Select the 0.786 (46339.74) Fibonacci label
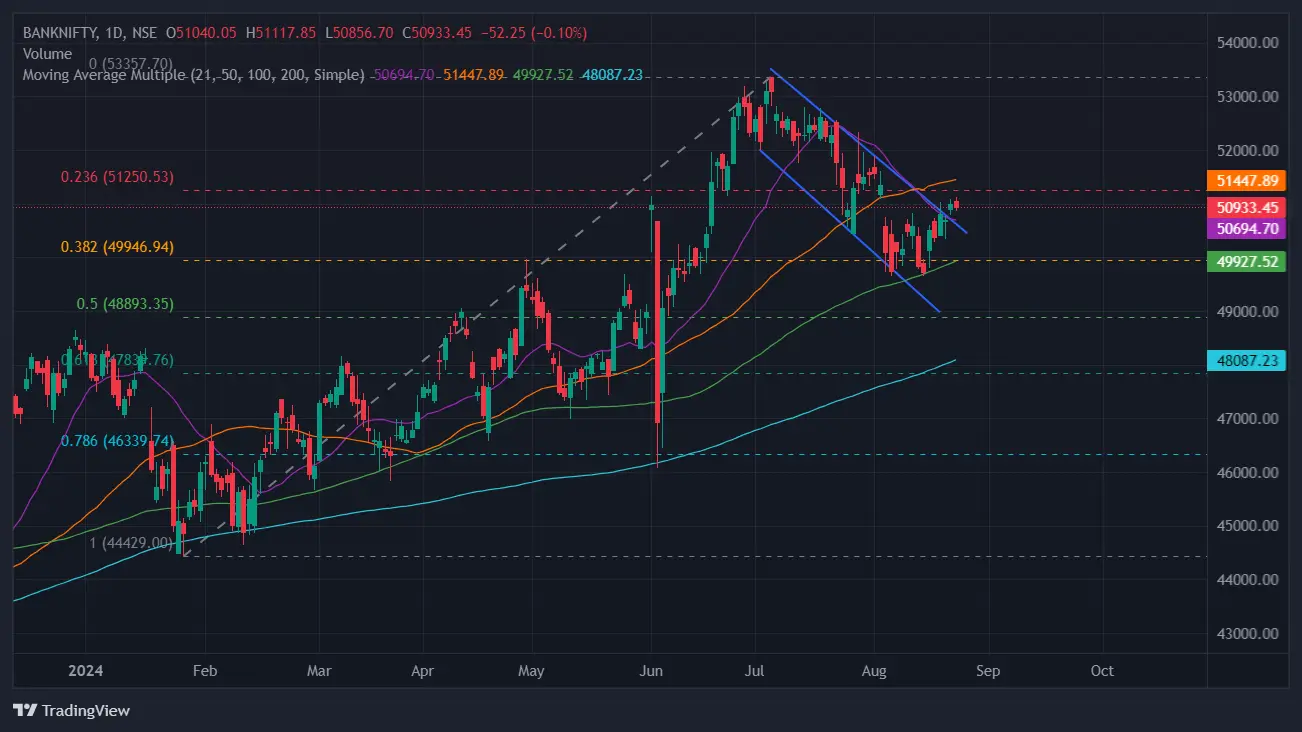 pyautogui.click(x=117, y=441)
